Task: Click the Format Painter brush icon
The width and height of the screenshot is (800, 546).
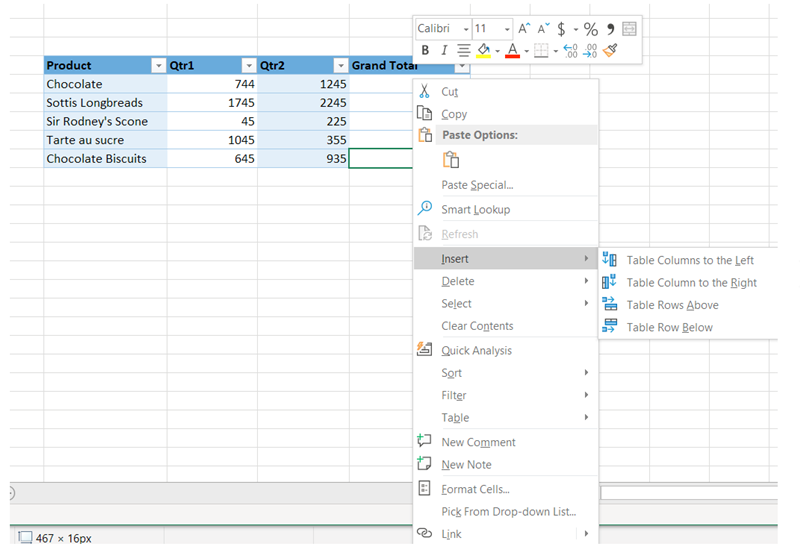Action: click(x=611, y=50)
